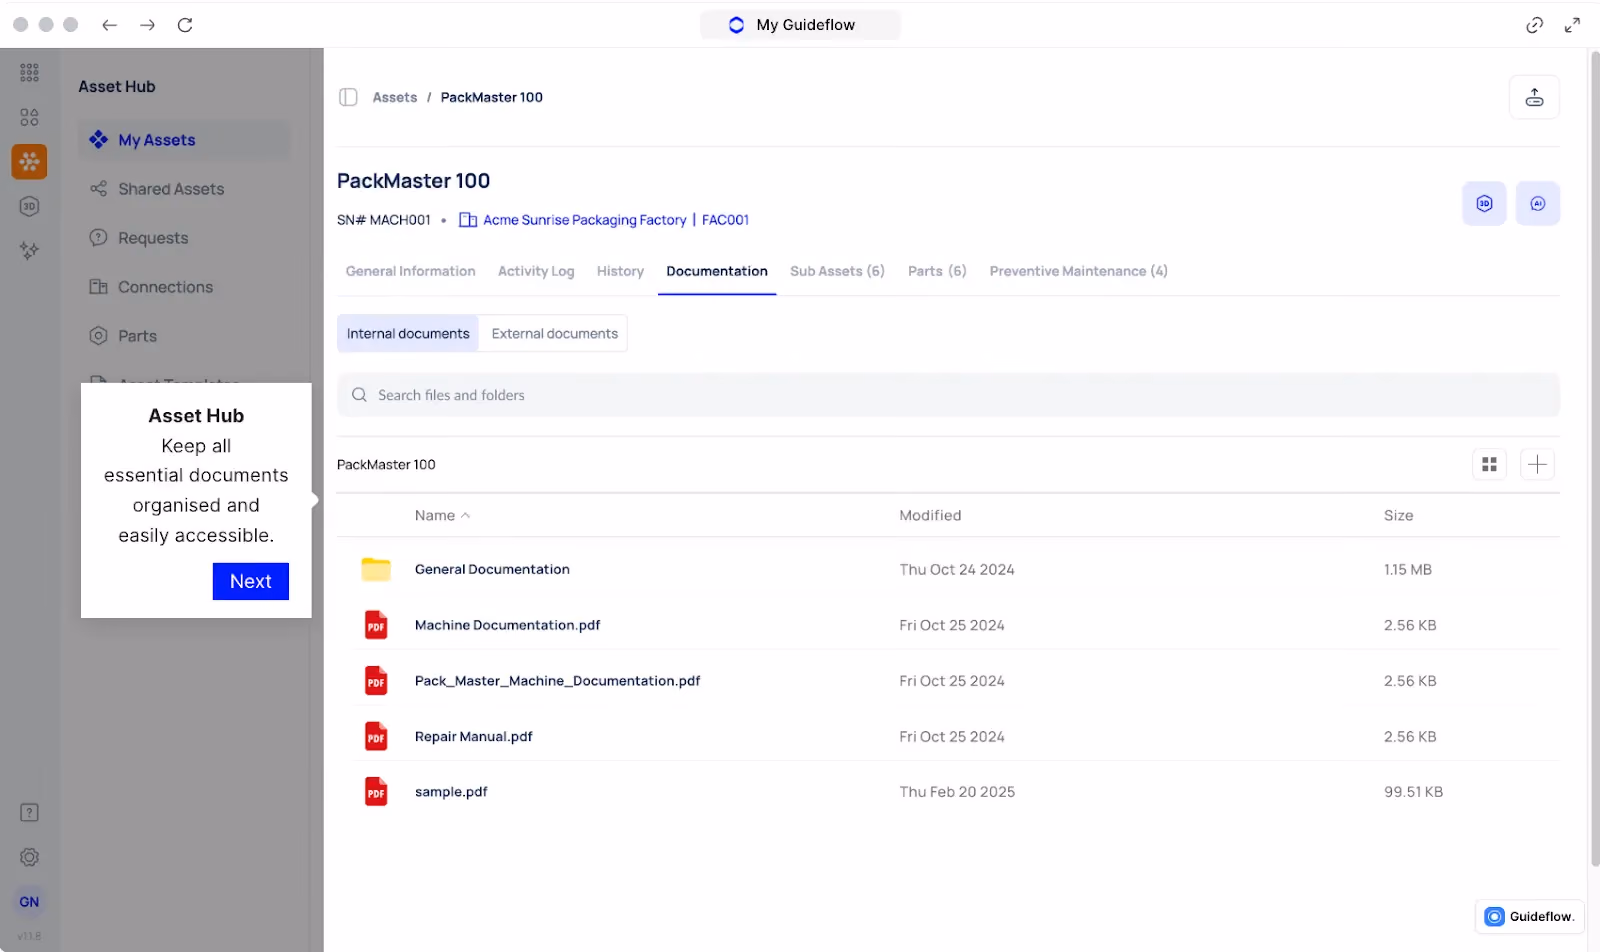
Task: Open Repair Manual.pdf file
Action: point(473,736)
